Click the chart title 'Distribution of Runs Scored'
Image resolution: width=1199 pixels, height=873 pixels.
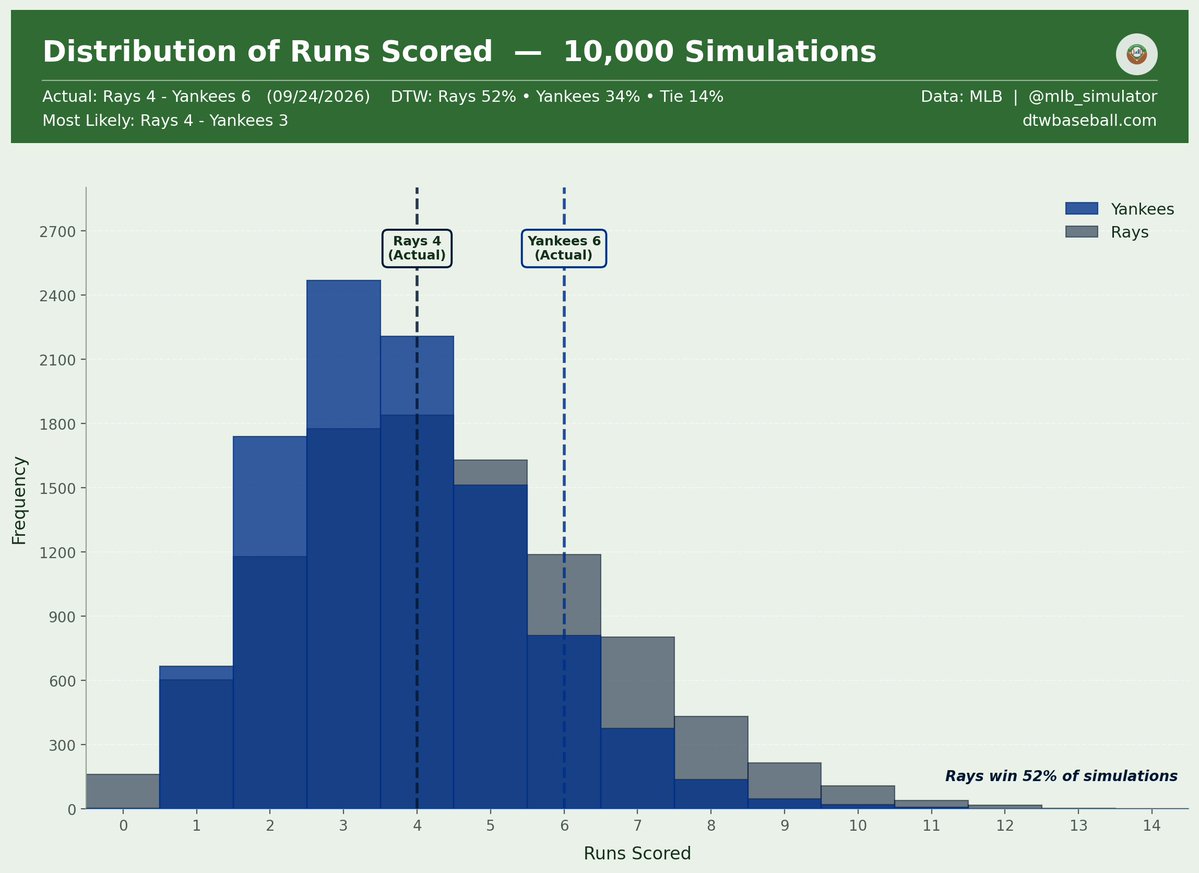[268, 52]
